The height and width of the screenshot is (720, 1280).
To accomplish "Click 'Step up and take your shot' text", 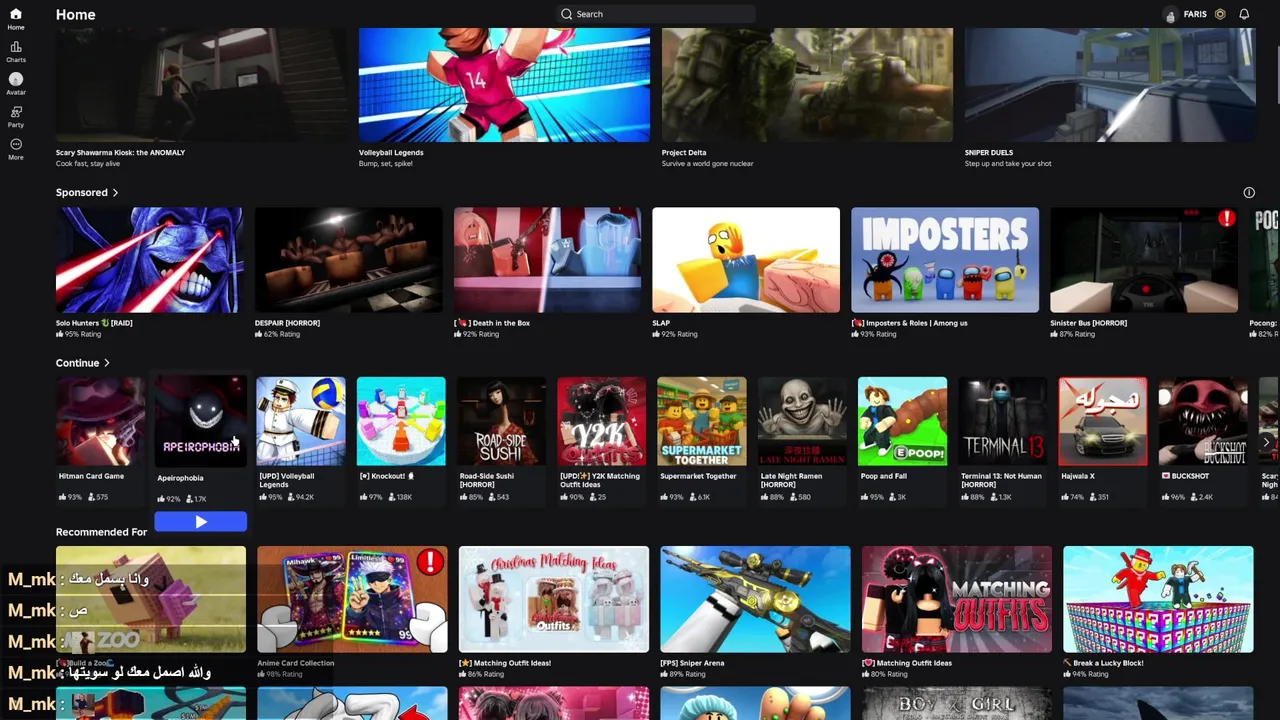I will (1008, 164).
